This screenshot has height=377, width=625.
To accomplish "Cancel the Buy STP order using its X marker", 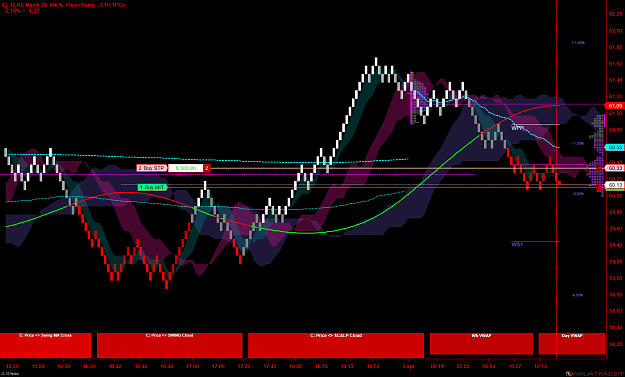I will 599,169.
